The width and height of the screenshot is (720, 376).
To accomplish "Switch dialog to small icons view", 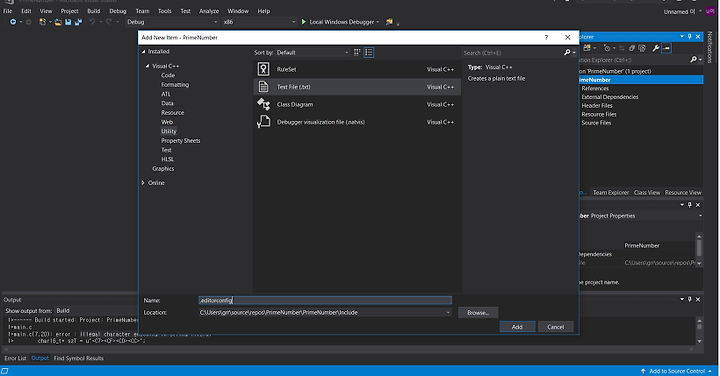I will 357,52.
